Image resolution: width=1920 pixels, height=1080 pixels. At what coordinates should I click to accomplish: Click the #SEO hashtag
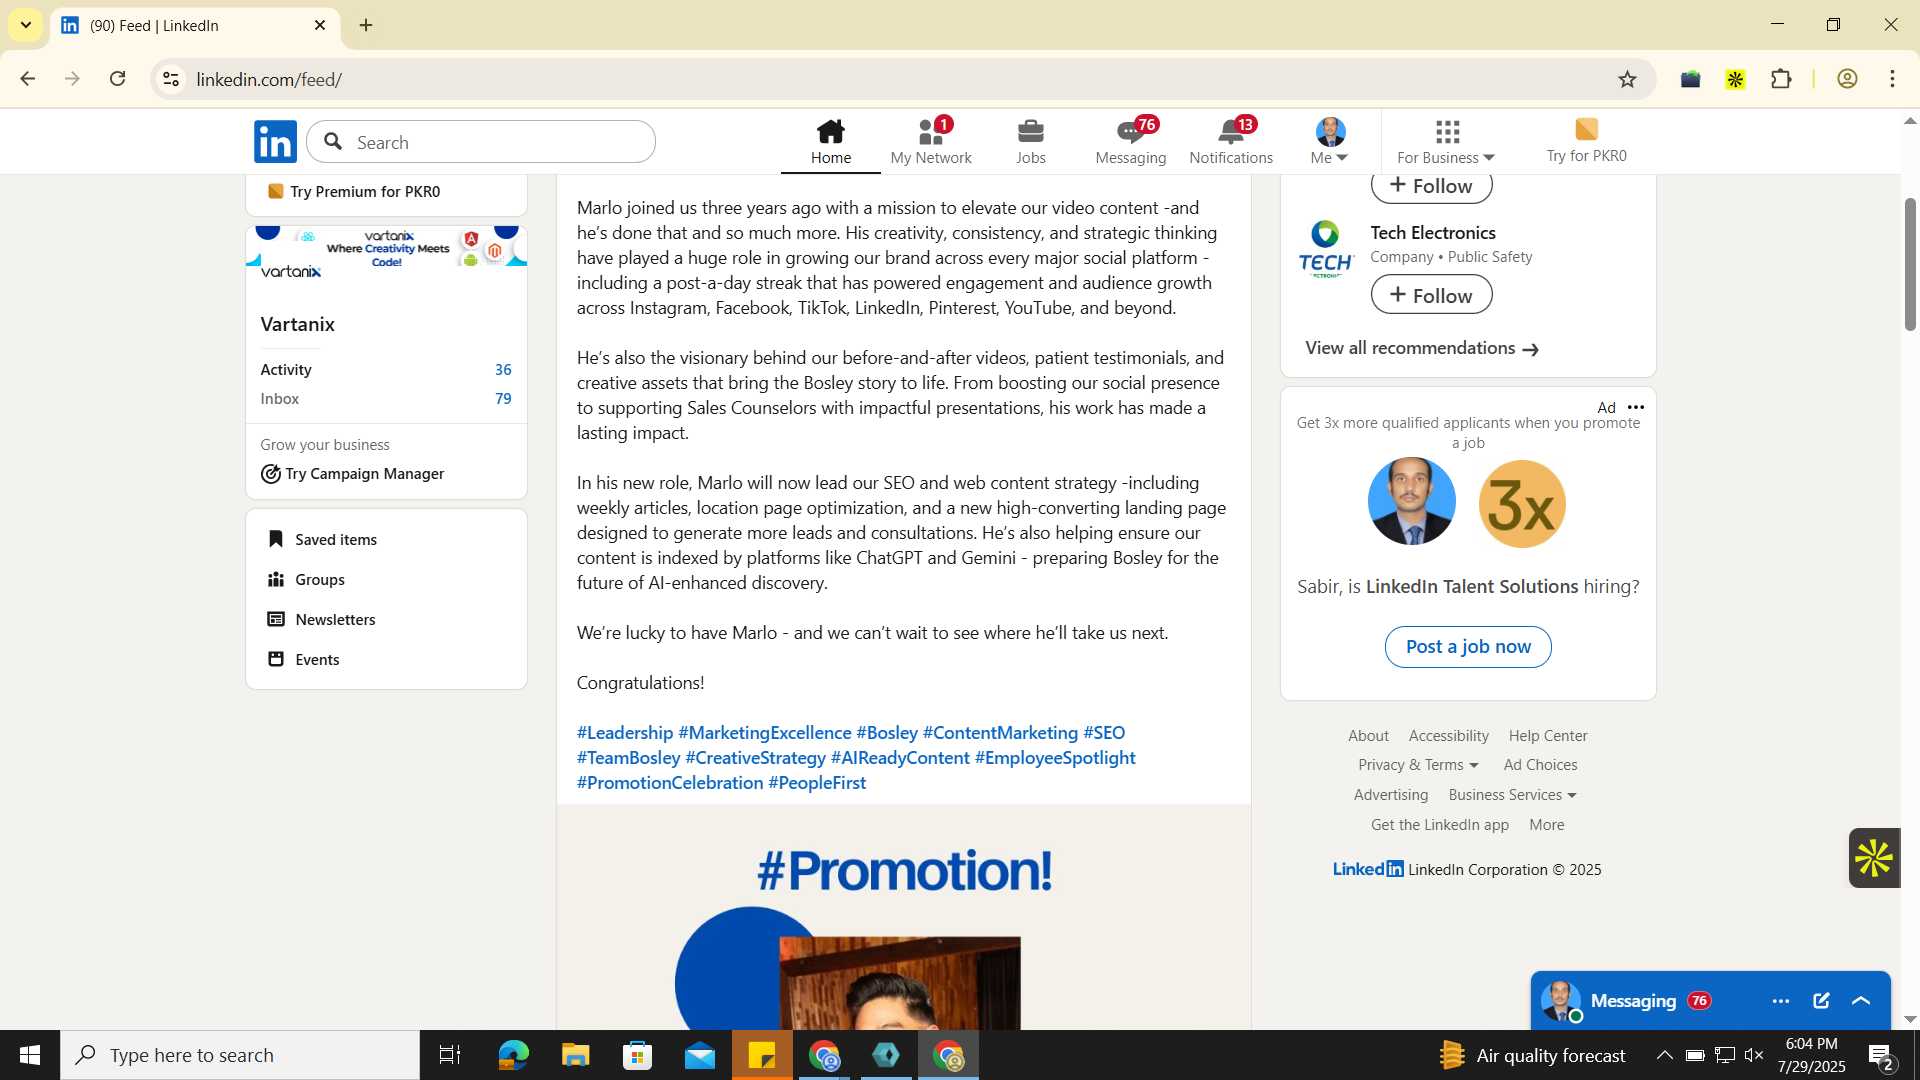click(x=1104, y=733)
